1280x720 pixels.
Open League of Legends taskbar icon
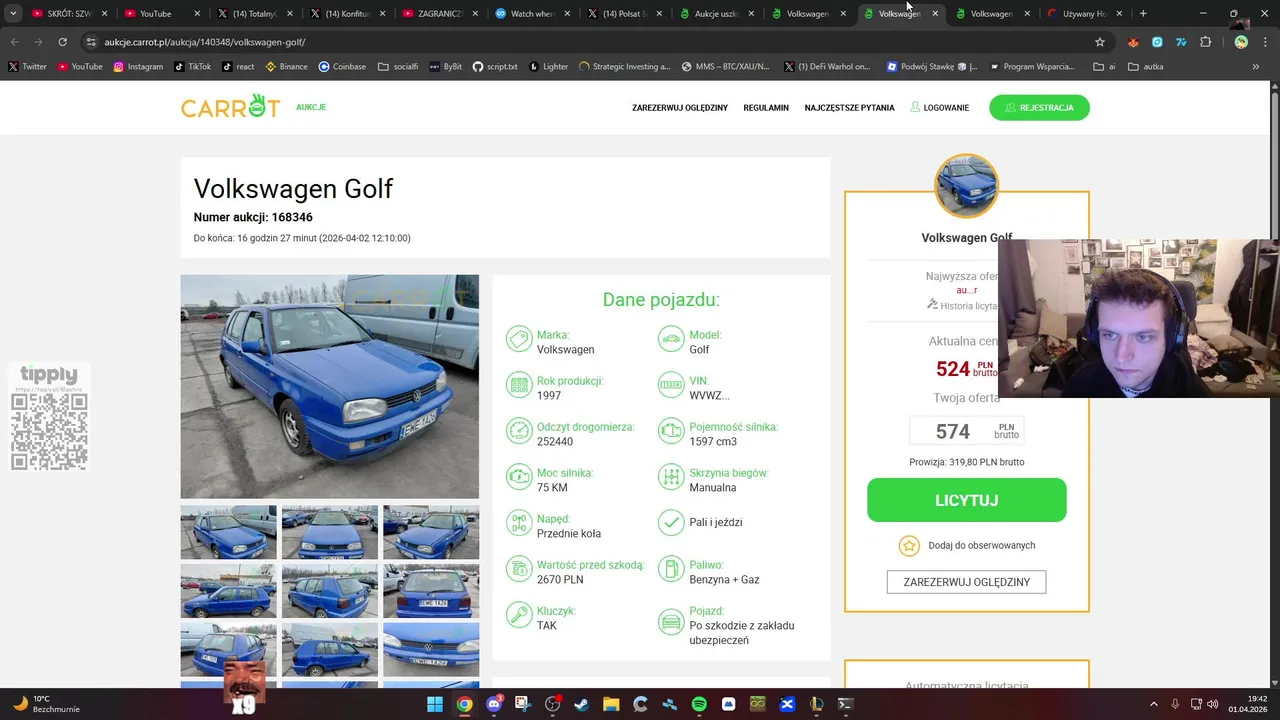pos(817,704)
